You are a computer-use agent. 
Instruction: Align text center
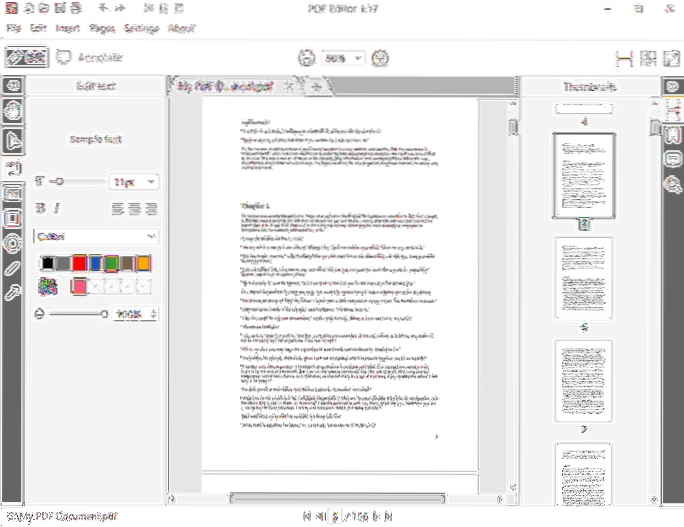coord(134,209)
